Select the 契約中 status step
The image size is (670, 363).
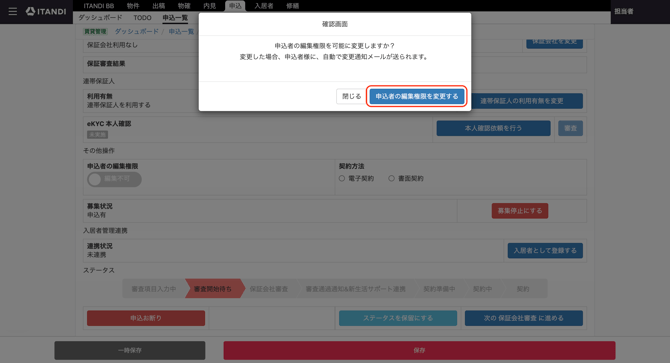(x=482, y=289)
